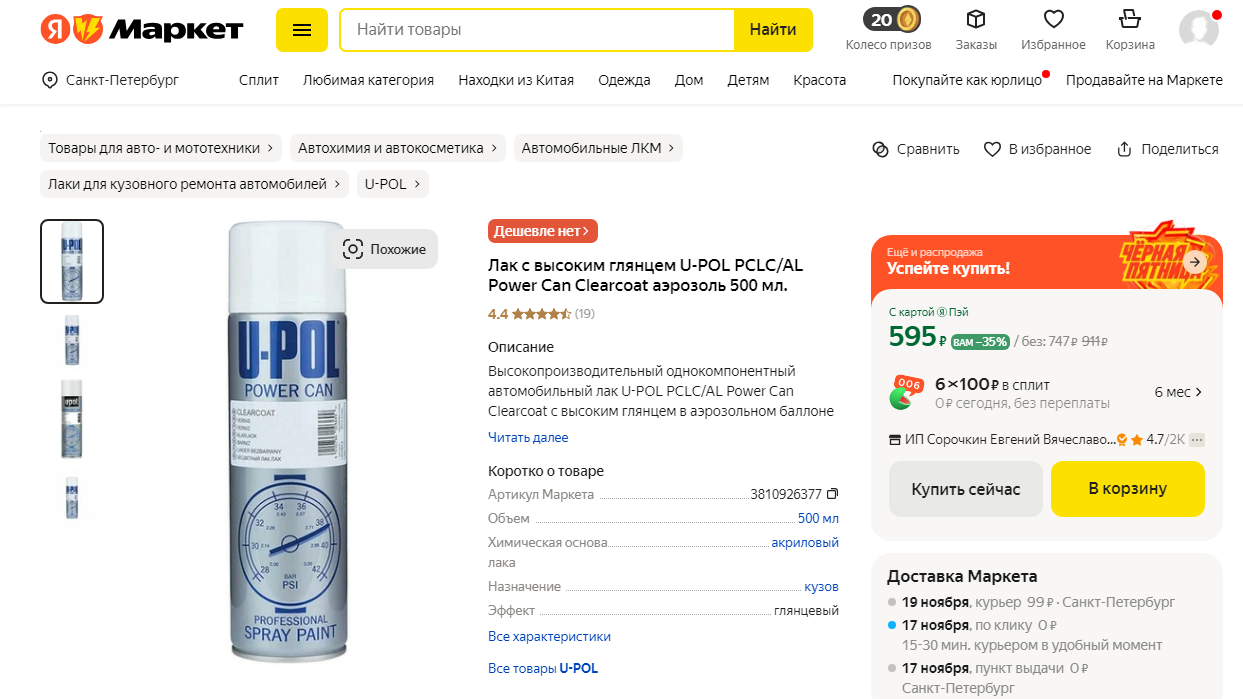Expand description with Читать далее
This screenshot has width=1243, height=699.
[x=528, y=437]
